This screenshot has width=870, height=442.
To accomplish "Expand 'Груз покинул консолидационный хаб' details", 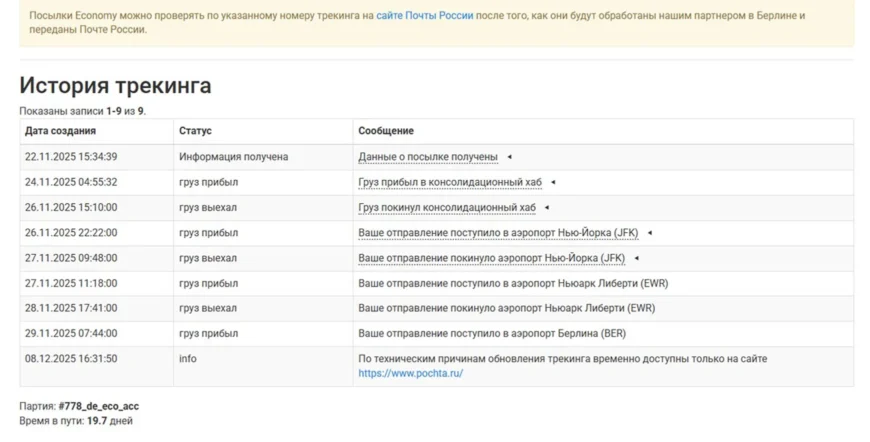I will tap(446, 207).
